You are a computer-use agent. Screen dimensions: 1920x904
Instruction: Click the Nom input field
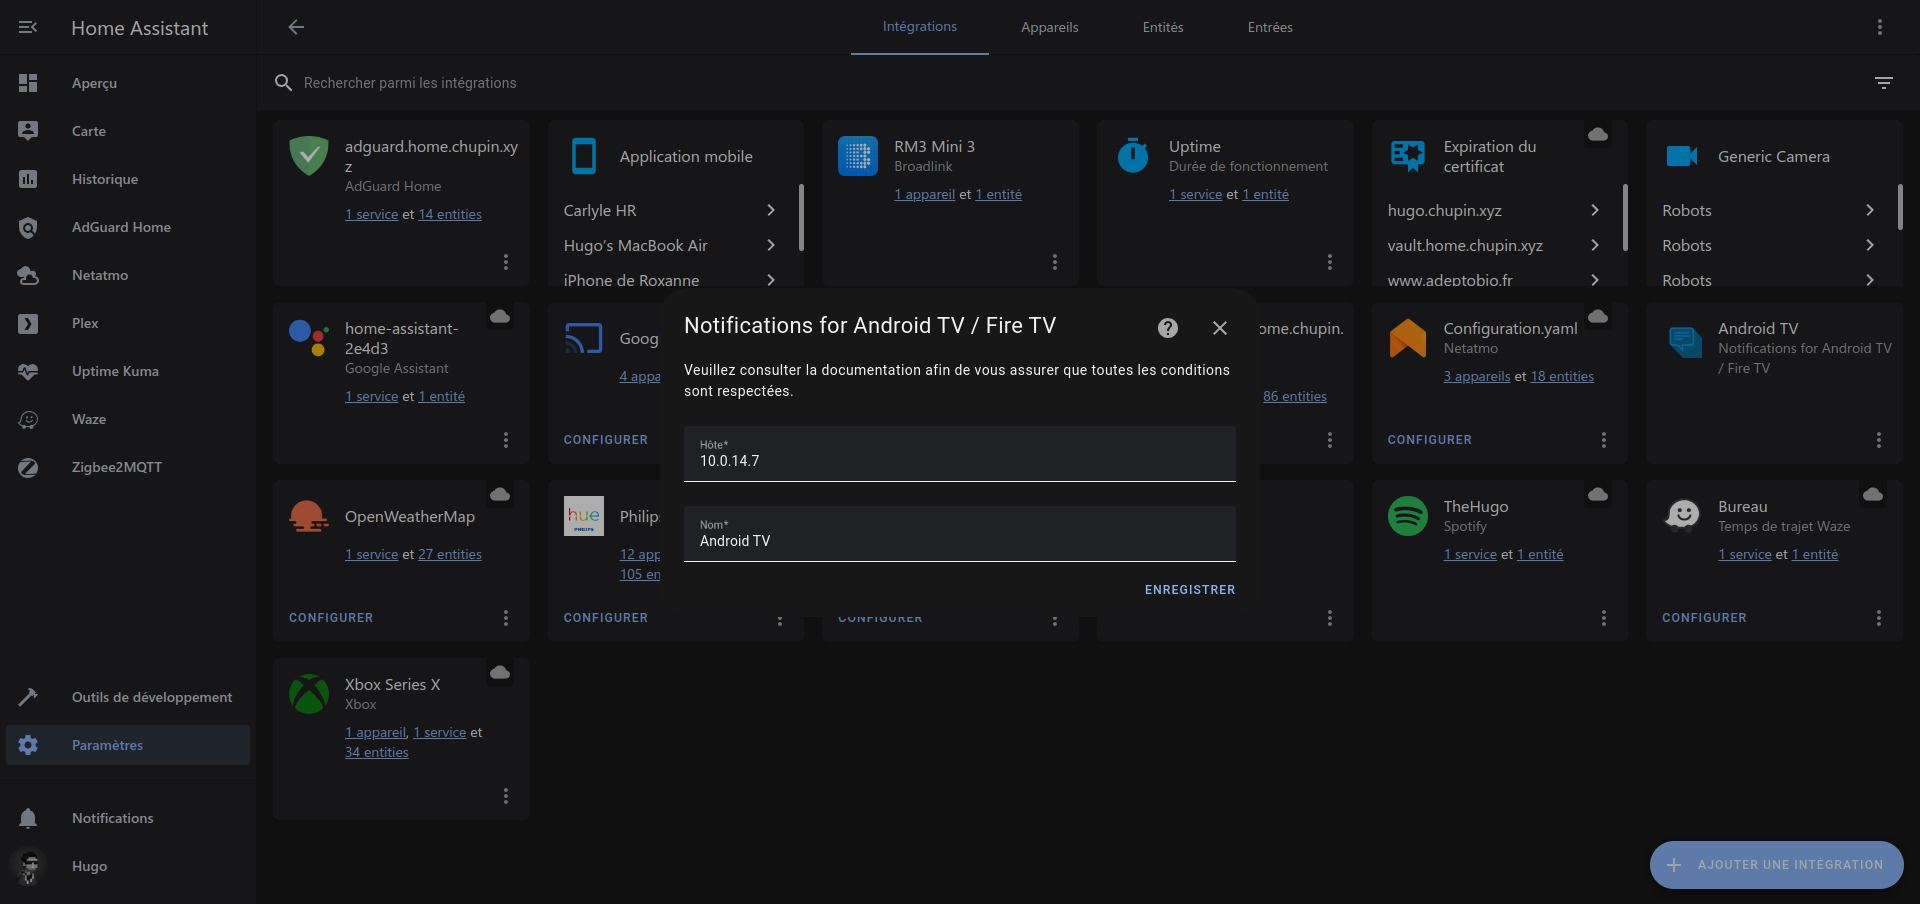960,534
